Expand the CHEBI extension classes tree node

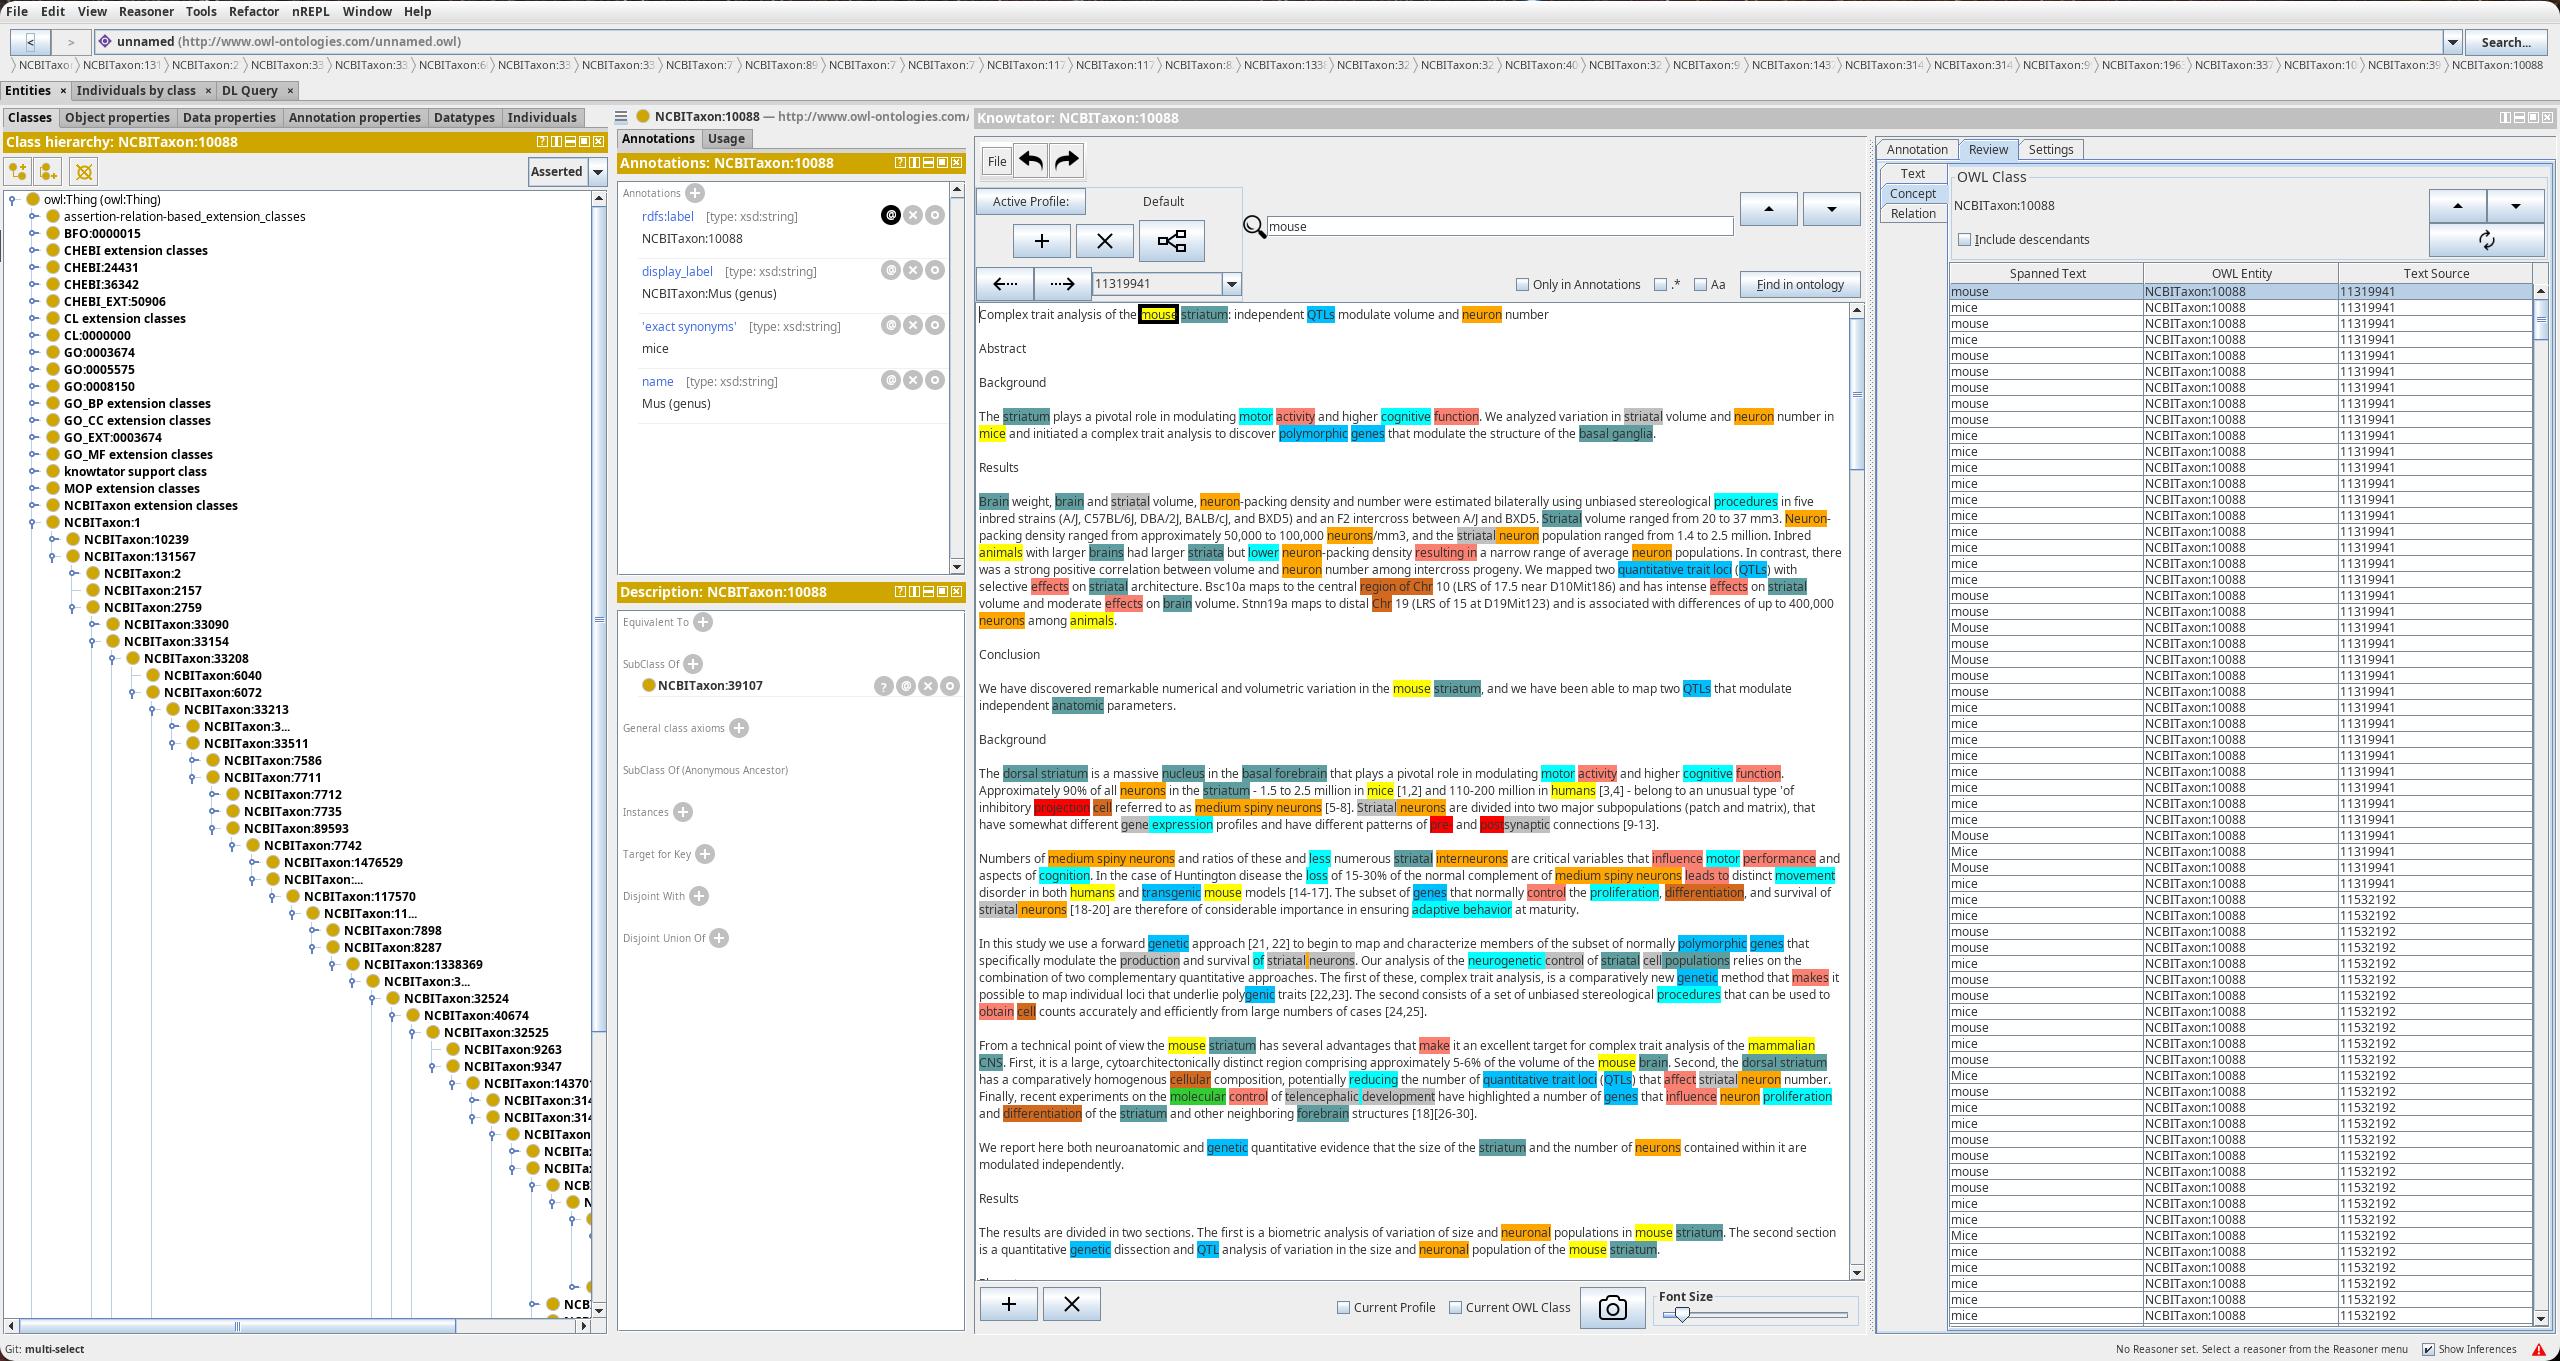pyautogui.click(x=33, y=251)
